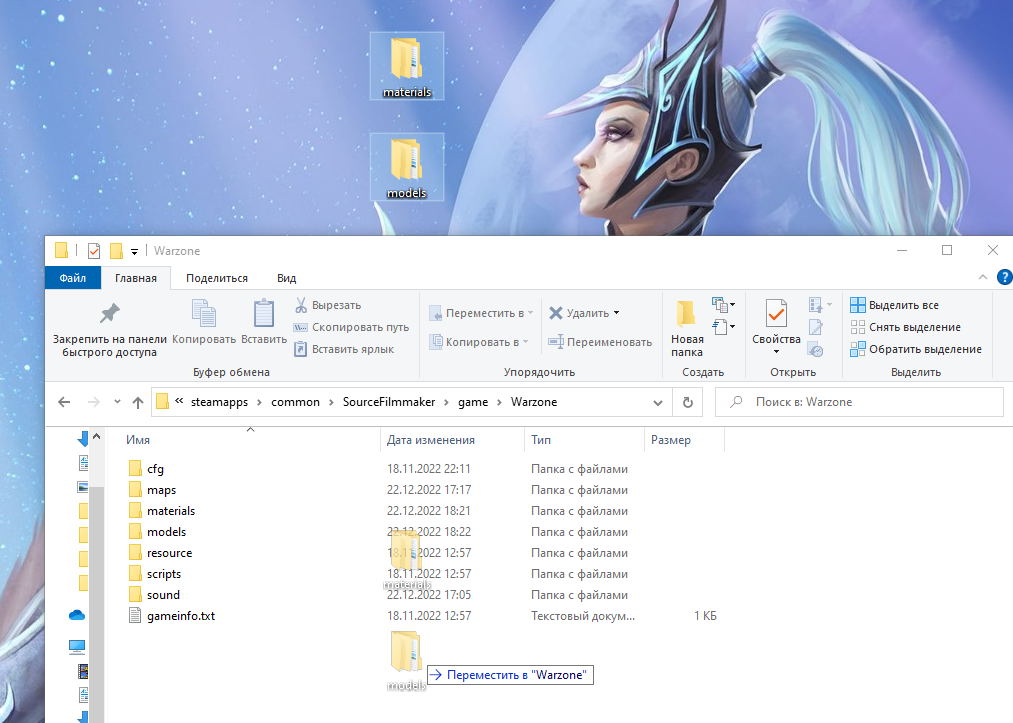
Task: Open the Quick Access Toolbar customize arrow
Action: [134, 251]
